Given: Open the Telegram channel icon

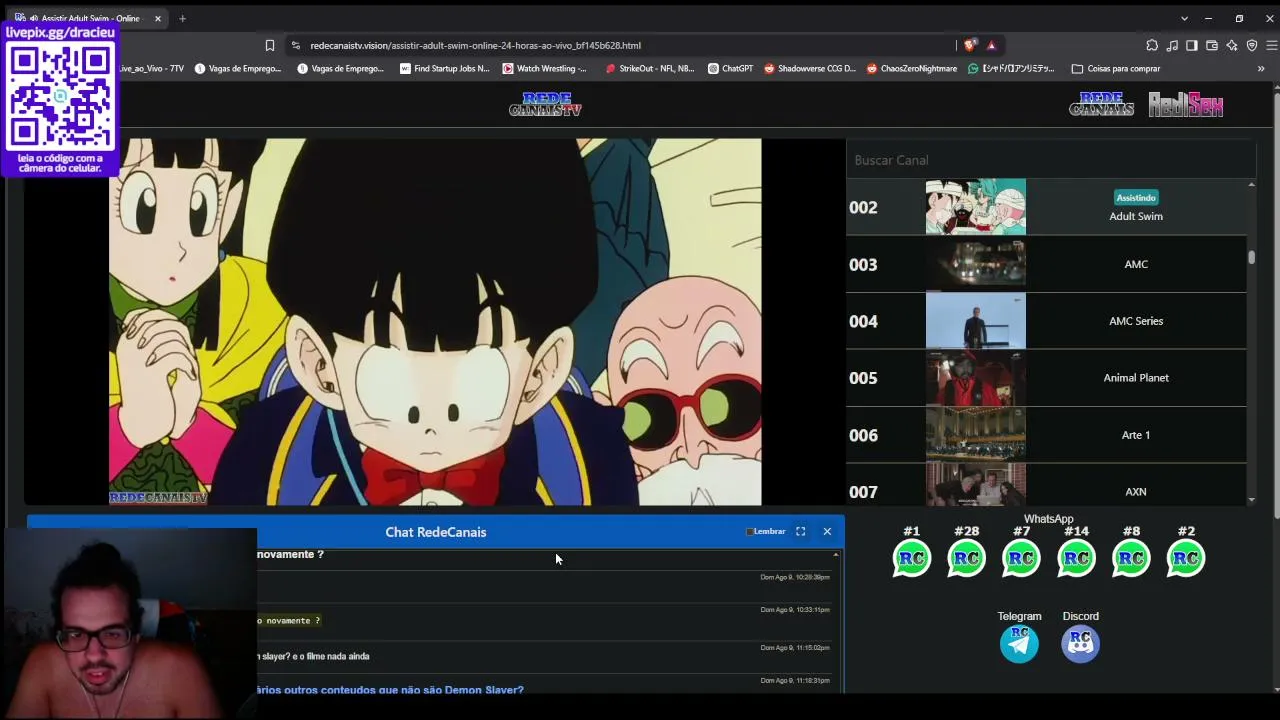Looking at the screenshot, I should click(1019, 643).
